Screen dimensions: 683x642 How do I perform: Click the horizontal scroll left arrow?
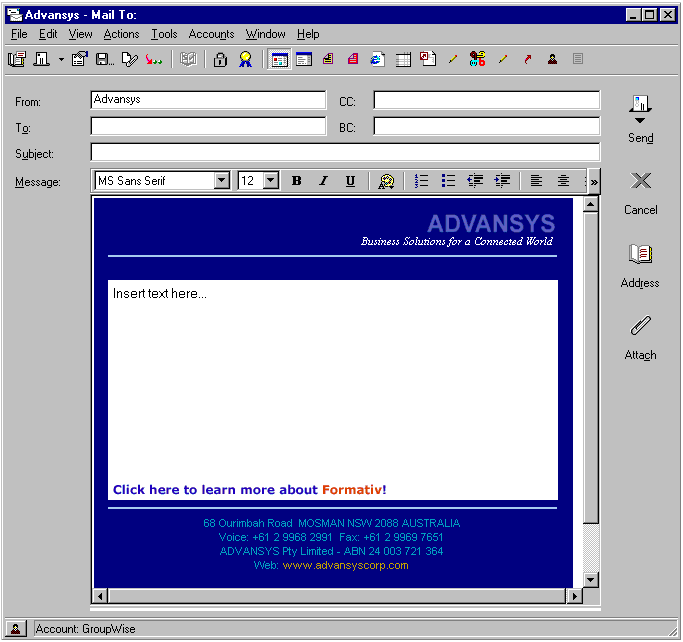101,596
